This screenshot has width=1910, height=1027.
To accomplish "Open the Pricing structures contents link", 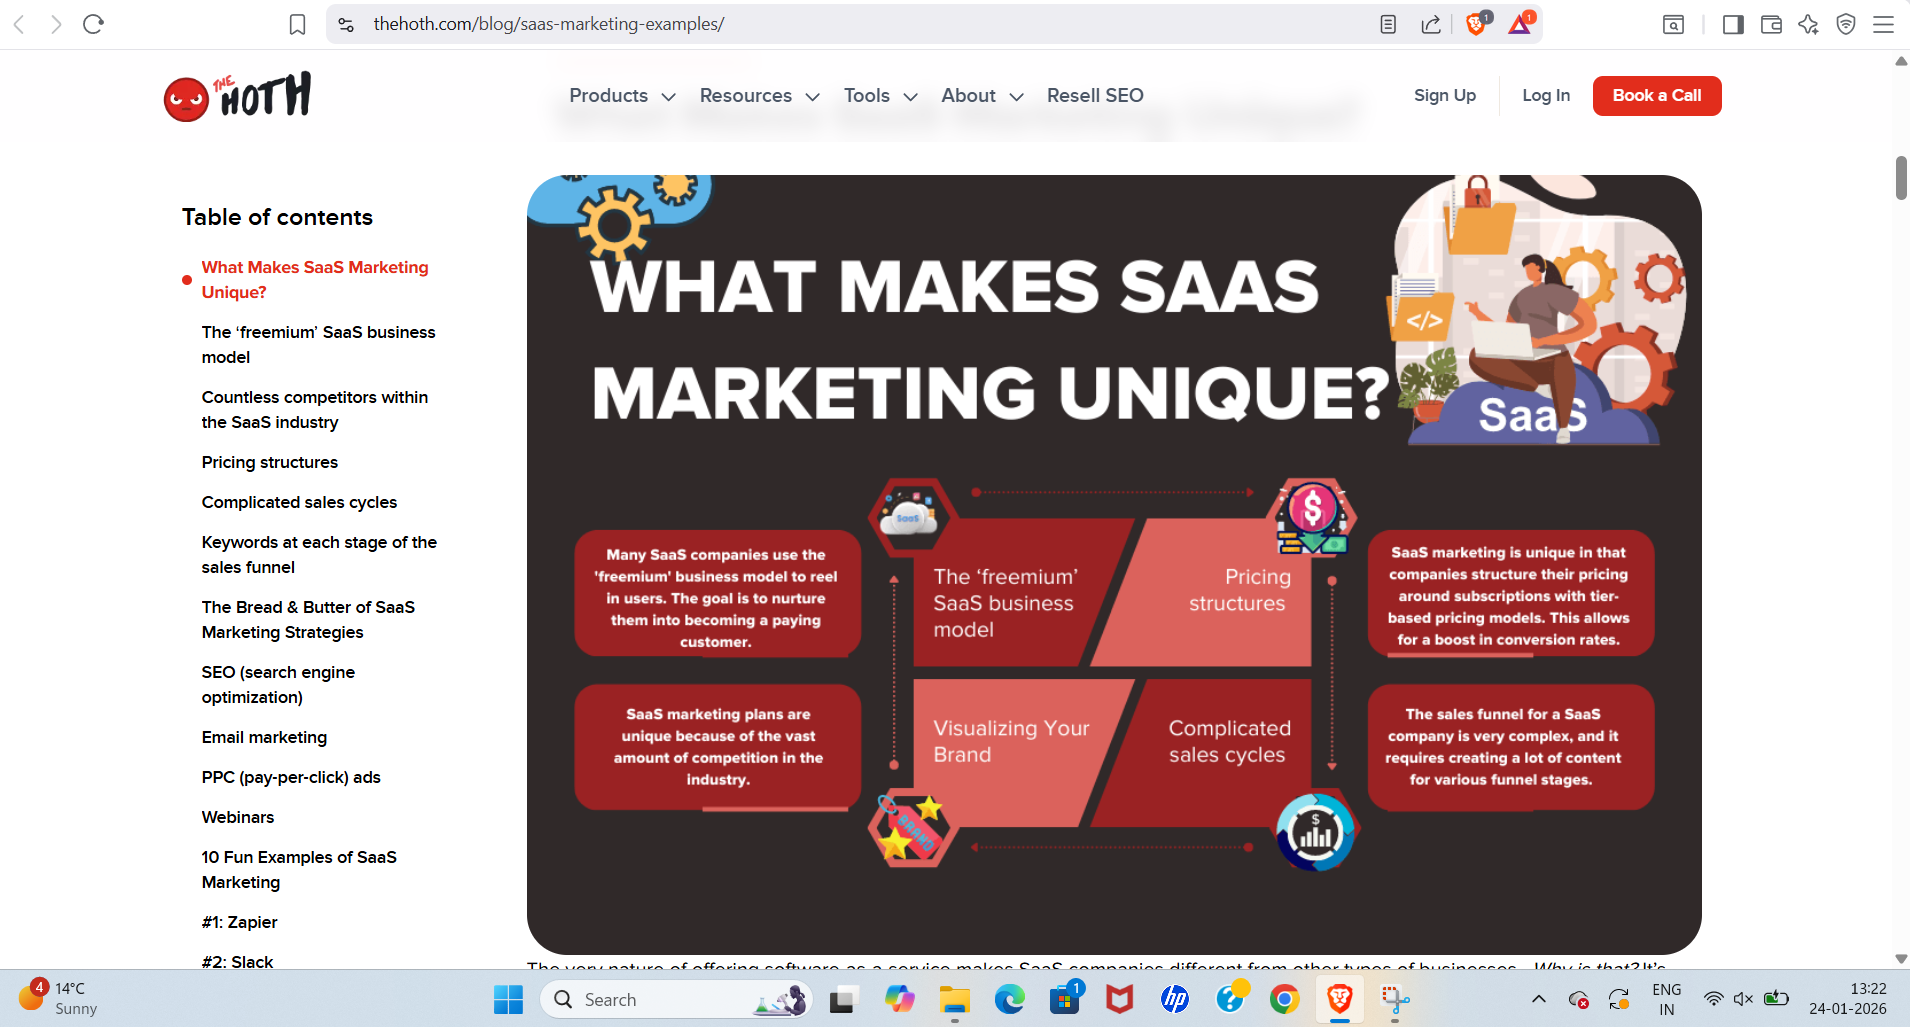I will [x=269, y=462].
